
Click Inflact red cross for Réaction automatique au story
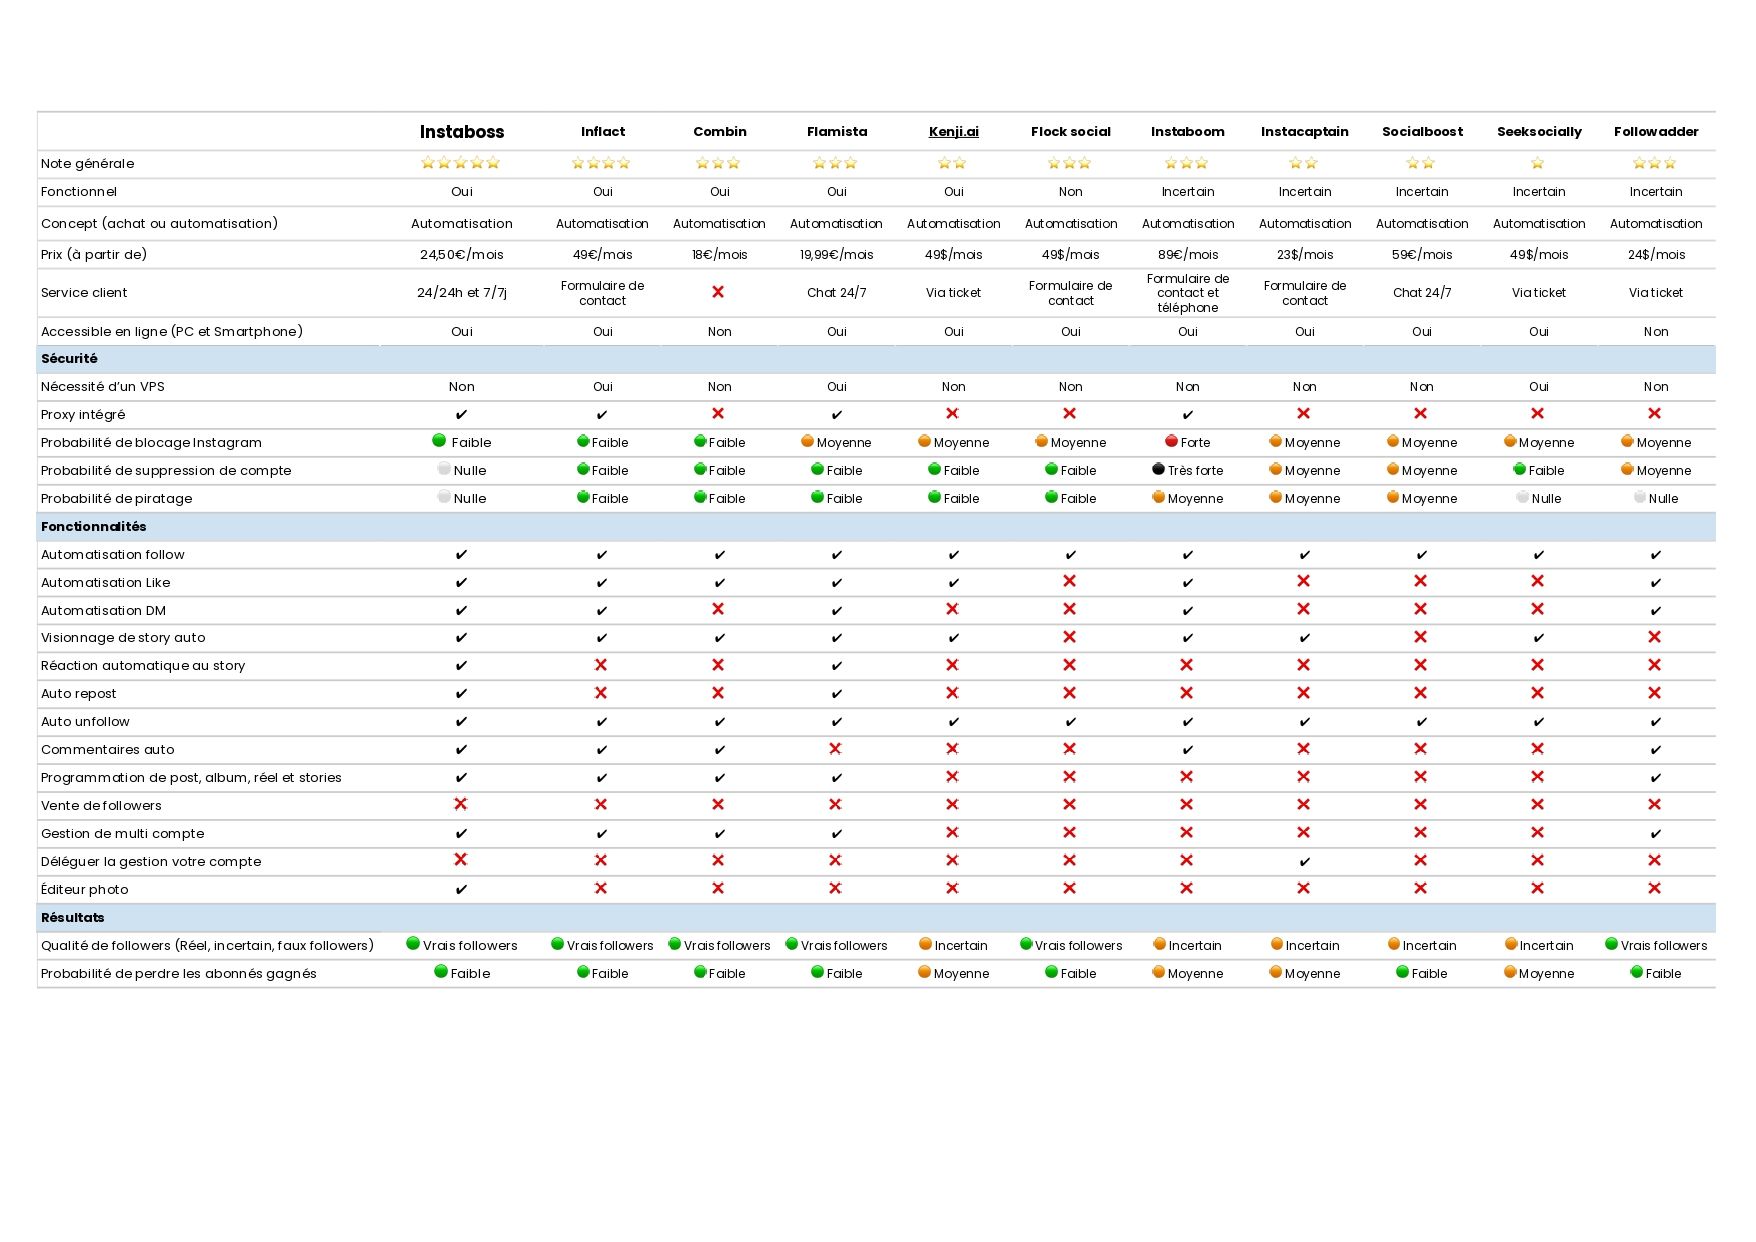[601, 665]
